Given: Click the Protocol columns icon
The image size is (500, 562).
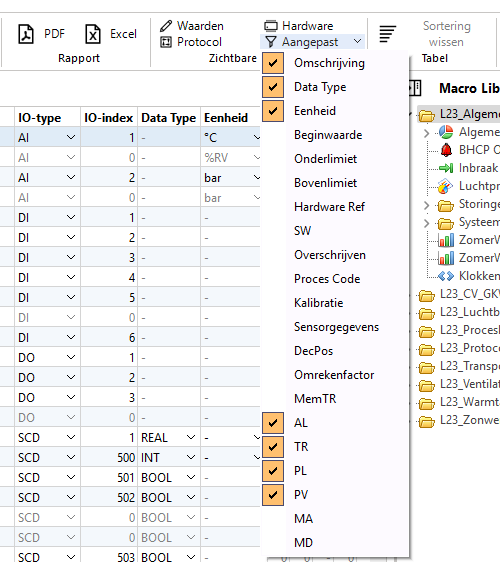Looking at the screenshot, I should point(166,42).
